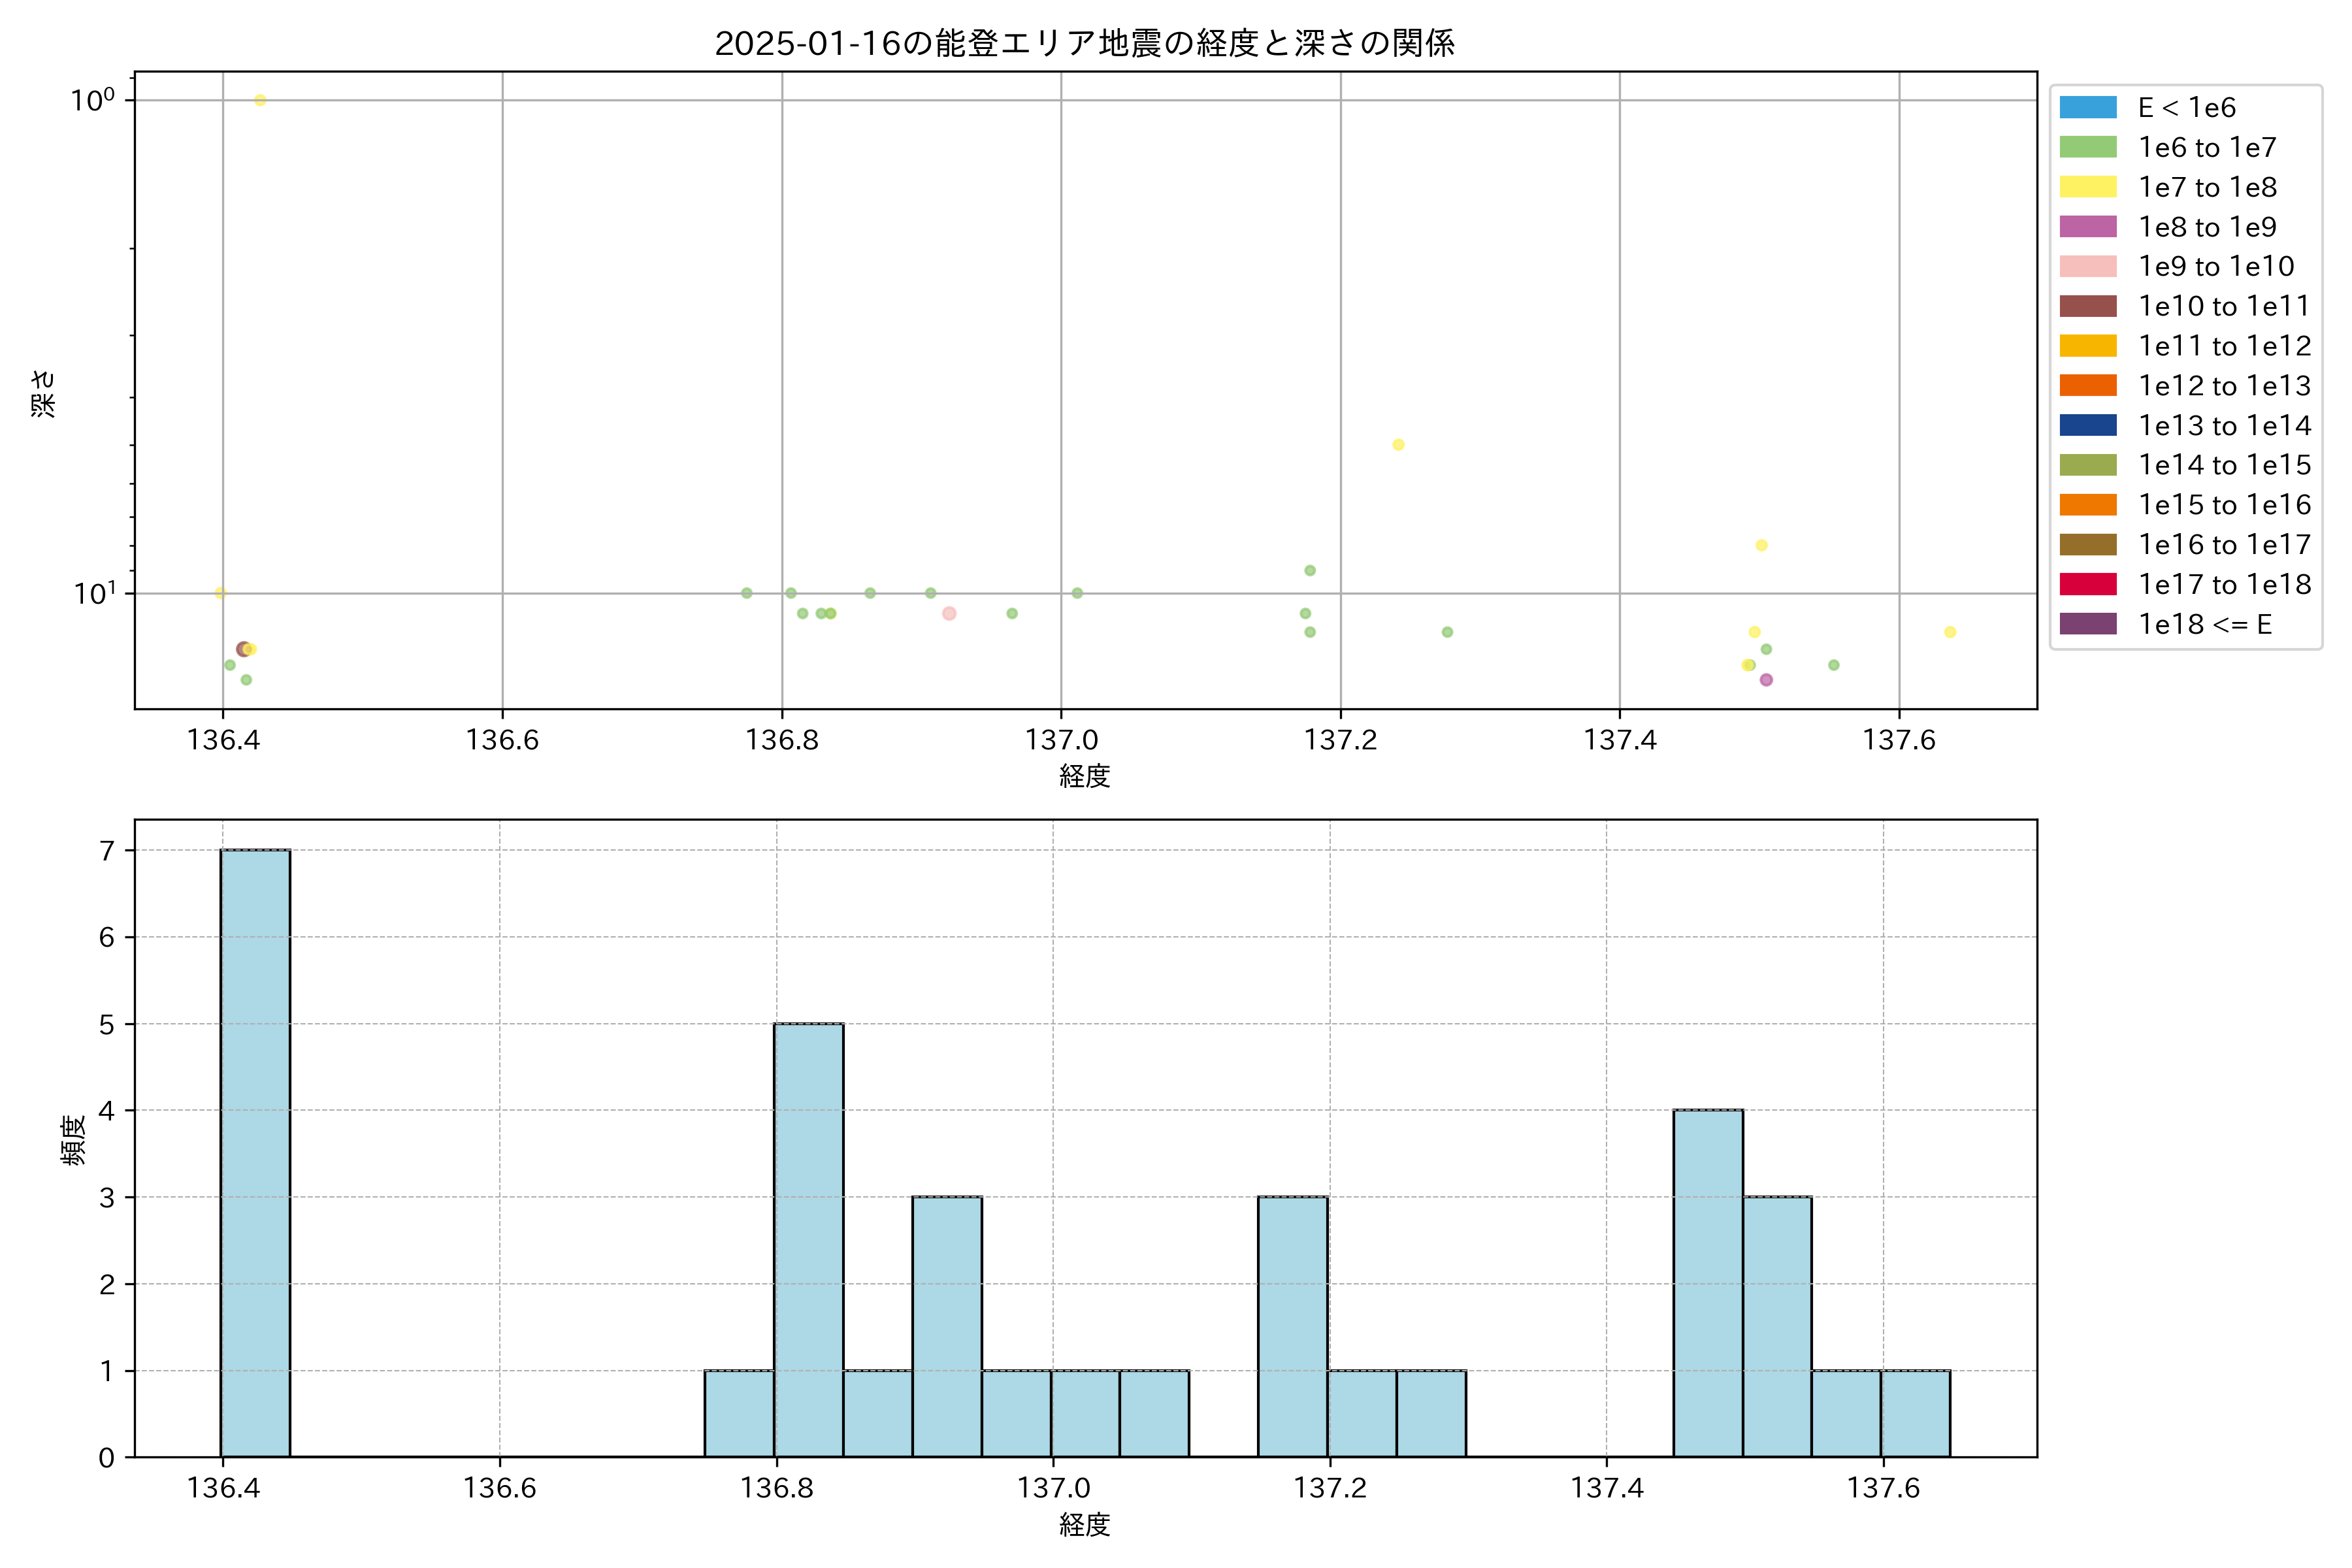Click the 深さ y-axis label of scatter plot
The width and height of the screenshot is (2352, 1568).
(x=44, y=393)
